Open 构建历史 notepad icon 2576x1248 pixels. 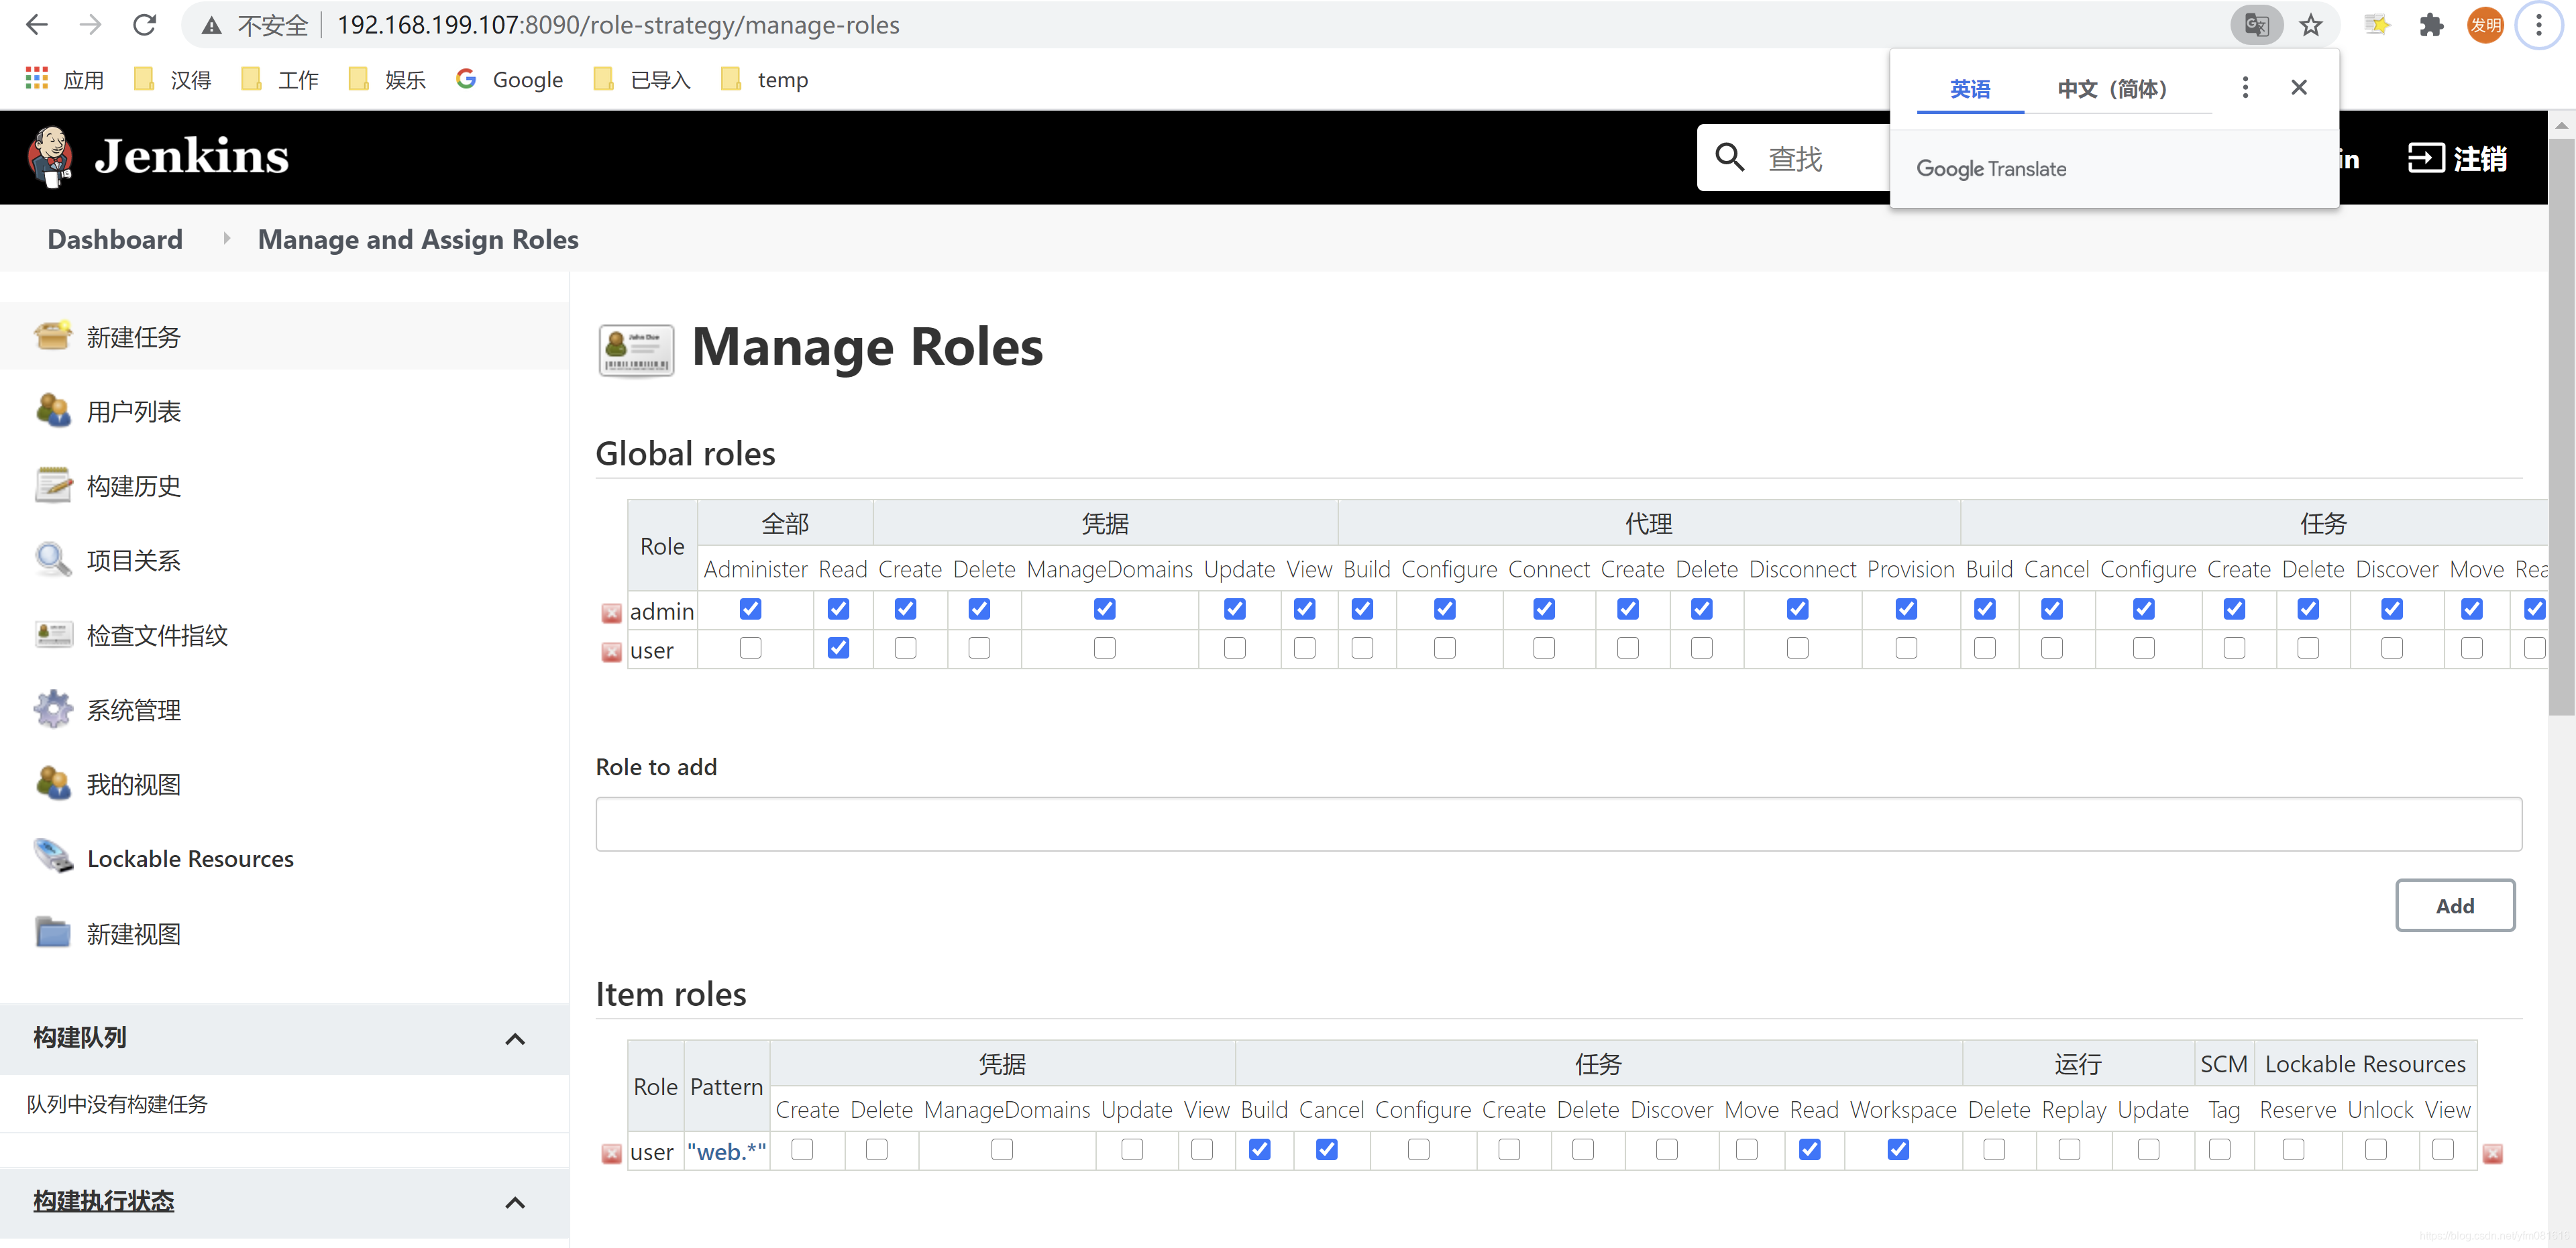[x=53, y=485]
